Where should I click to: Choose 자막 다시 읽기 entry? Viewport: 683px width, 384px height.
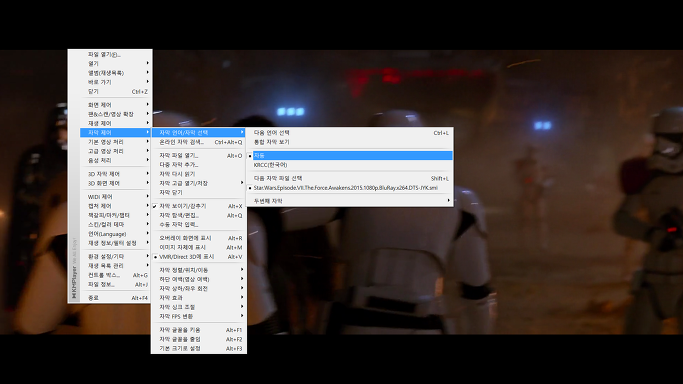point(199,174)
